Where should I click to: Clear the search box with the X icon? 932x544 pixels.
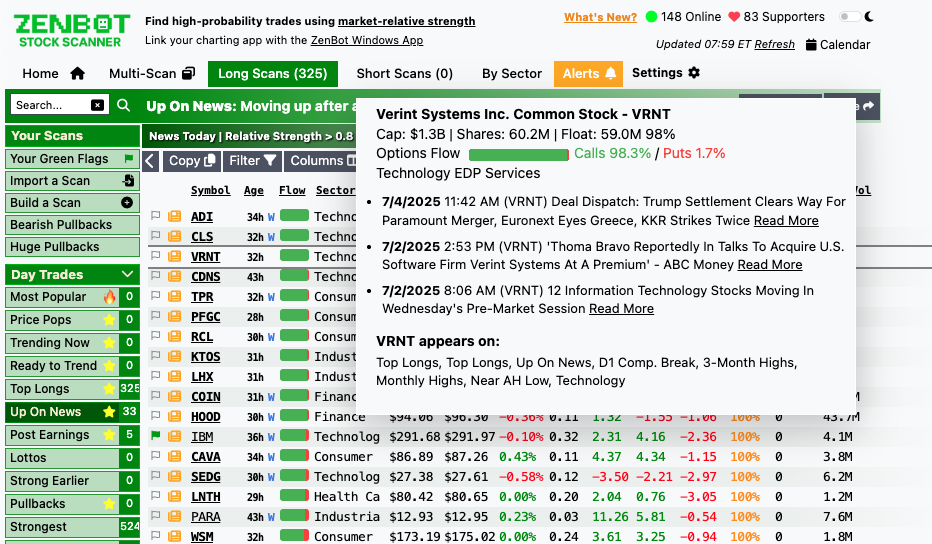[97, 105]
